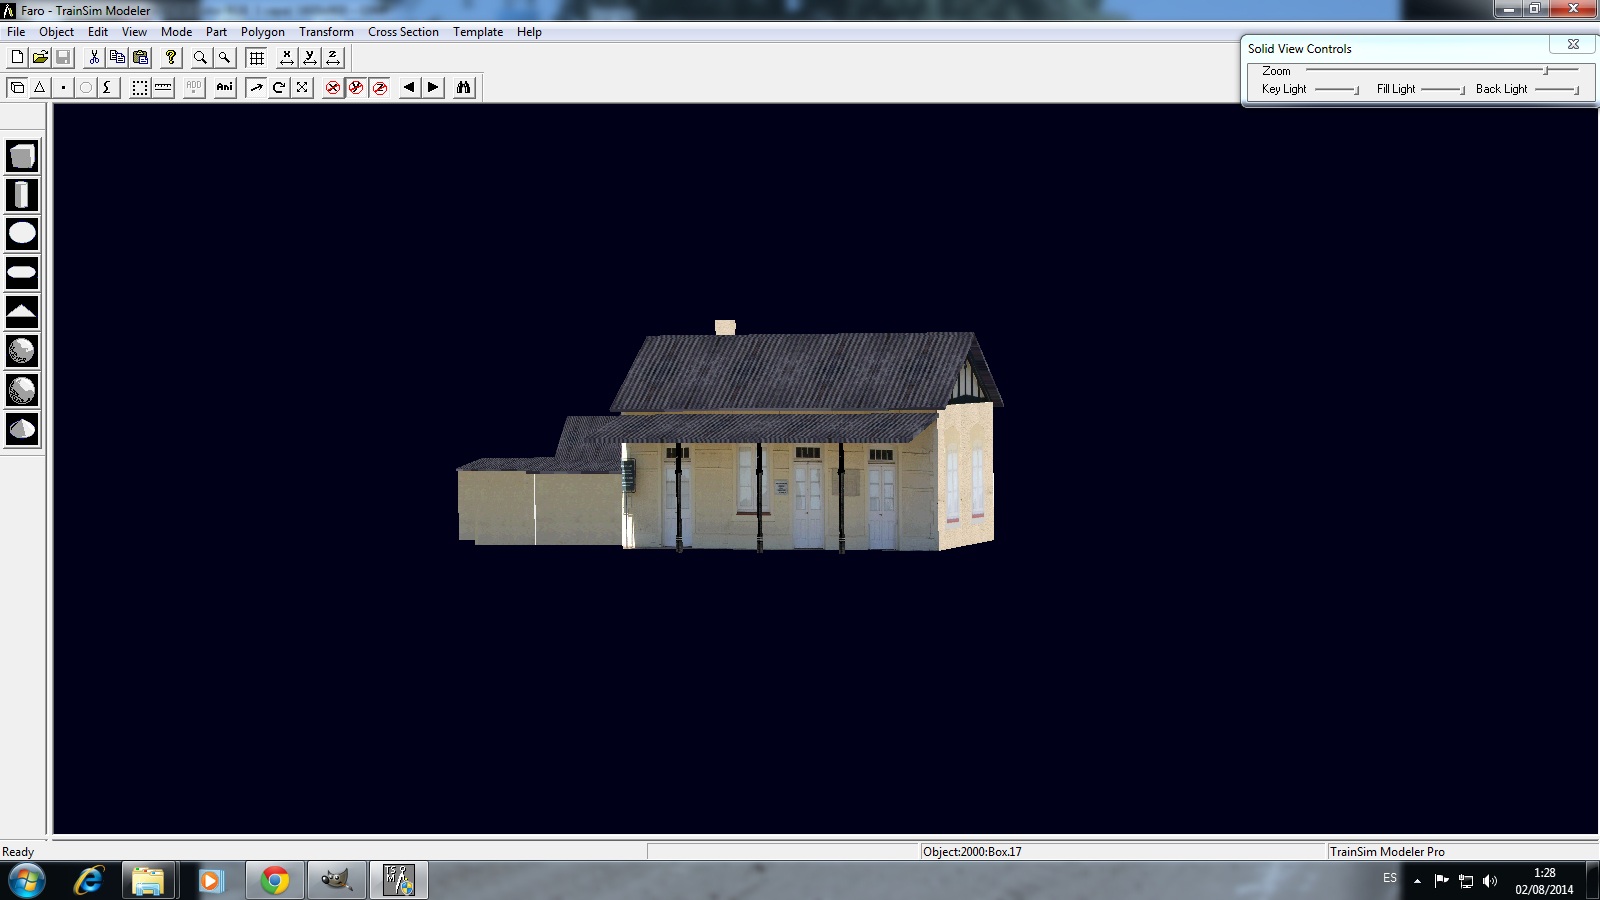Toggle the grid display button

pos(257,58)
